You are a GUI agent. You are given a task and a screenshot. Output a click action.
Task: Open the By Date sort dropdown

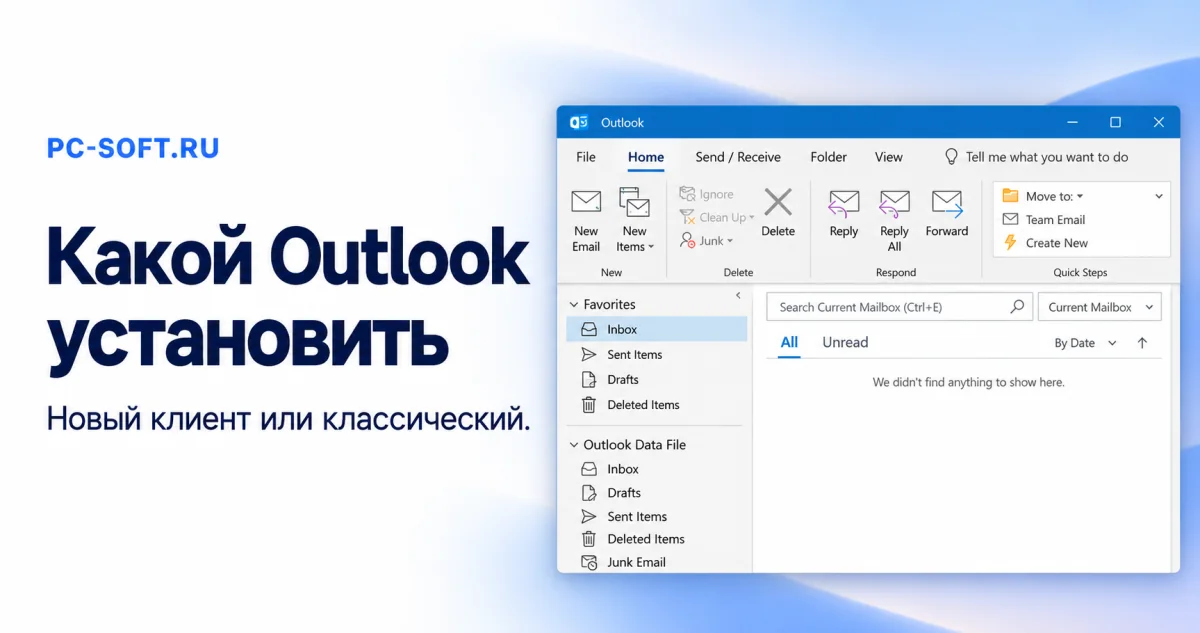tap(1085, 343)
